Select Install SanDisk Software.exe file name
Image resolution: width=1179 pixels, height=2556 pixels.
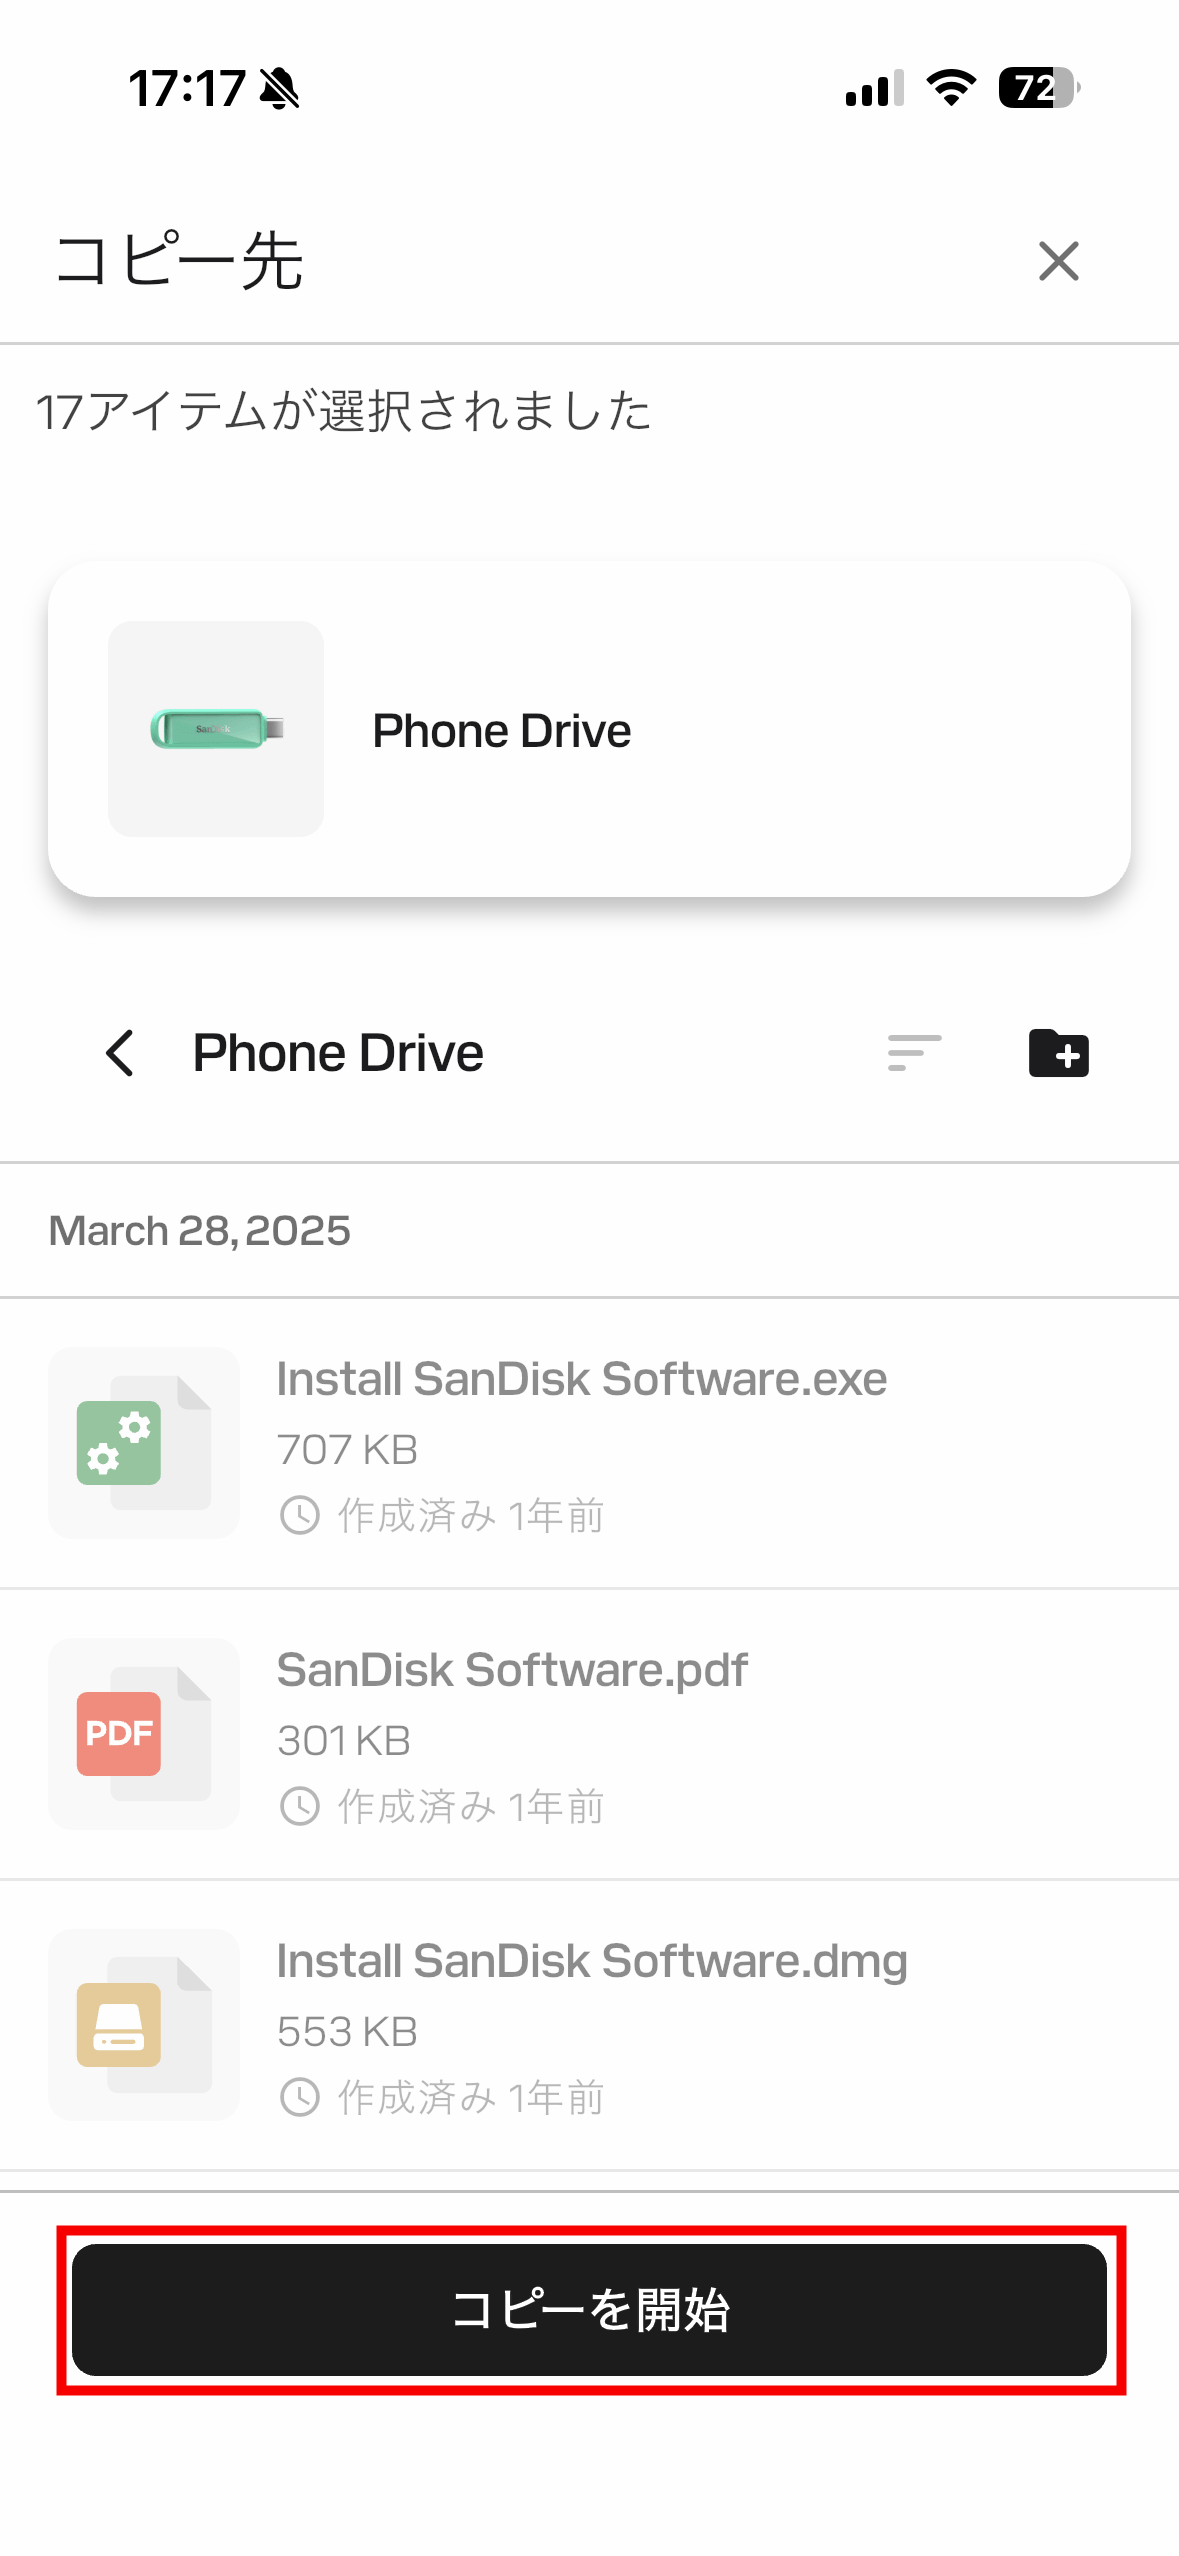[x=581, y=1379]
